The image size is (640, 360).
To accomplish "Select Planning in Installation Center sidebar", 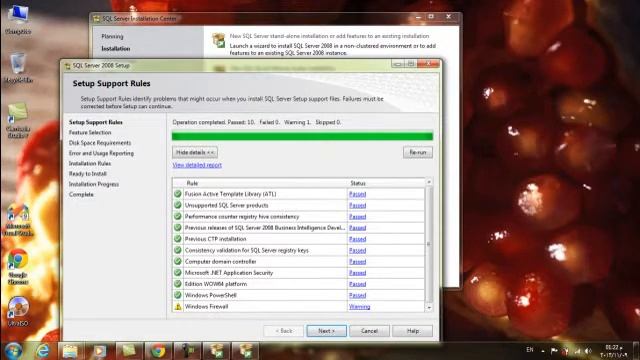I will pos(112,36).
